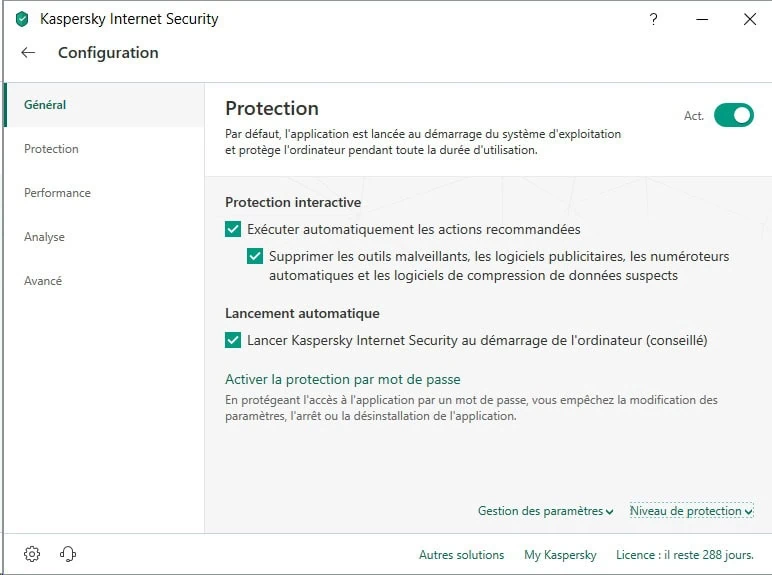Click the Kaspersky shield logo icon
Image resolution: width=772 pixels, height=575 pixels.
[x=22, y=19]
